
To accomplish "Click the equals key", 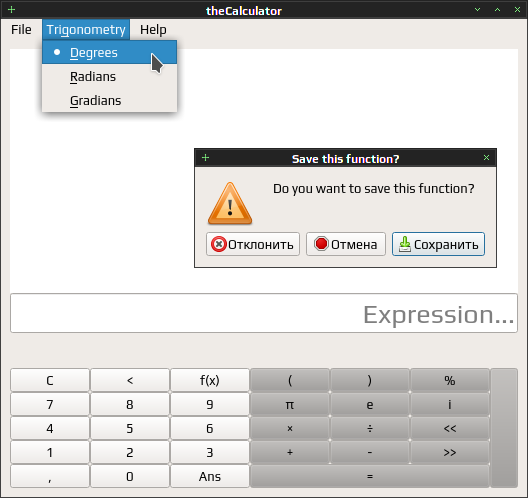I will coord(370,476).
